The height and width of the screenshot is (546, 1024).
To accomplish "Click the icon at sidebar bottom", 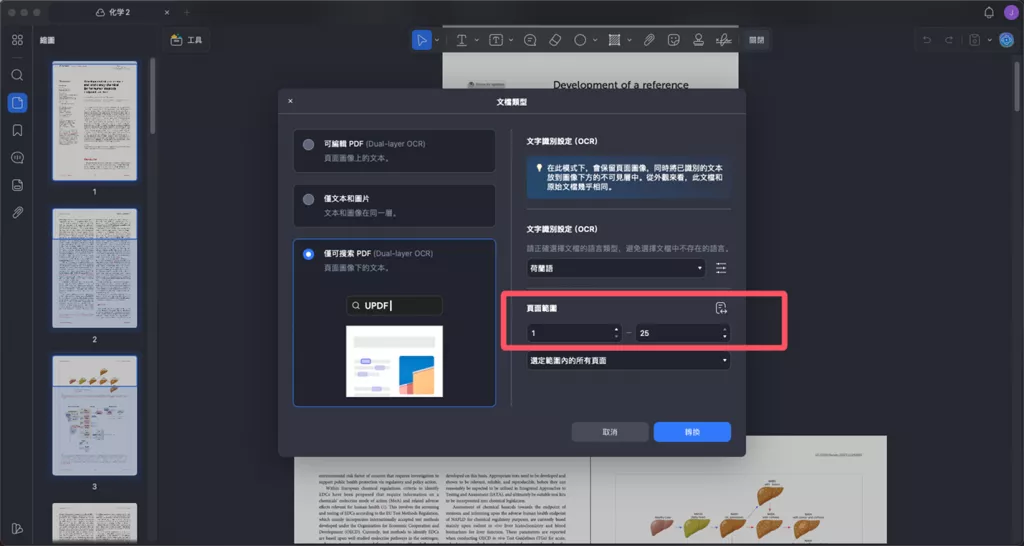I will [x=18, y=528].
